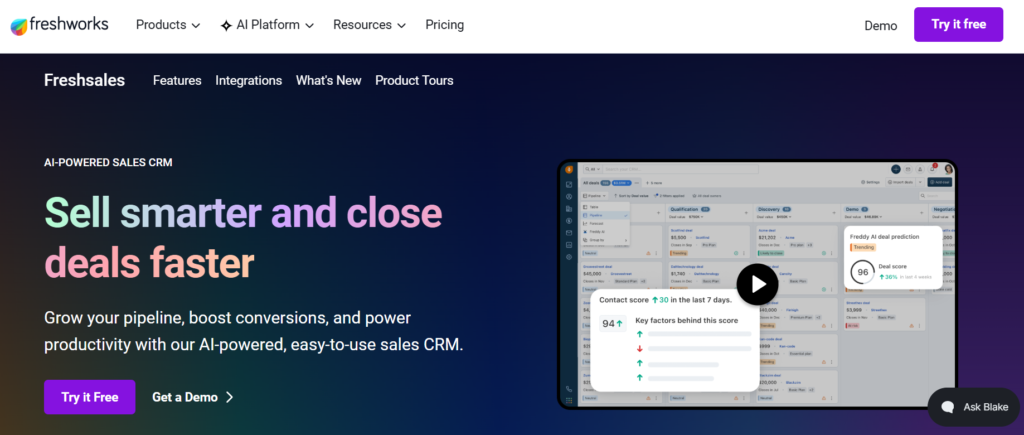Click the 94 contact score badge
1024x435 pixels.
pyautogui.click(x=613, y=323)
